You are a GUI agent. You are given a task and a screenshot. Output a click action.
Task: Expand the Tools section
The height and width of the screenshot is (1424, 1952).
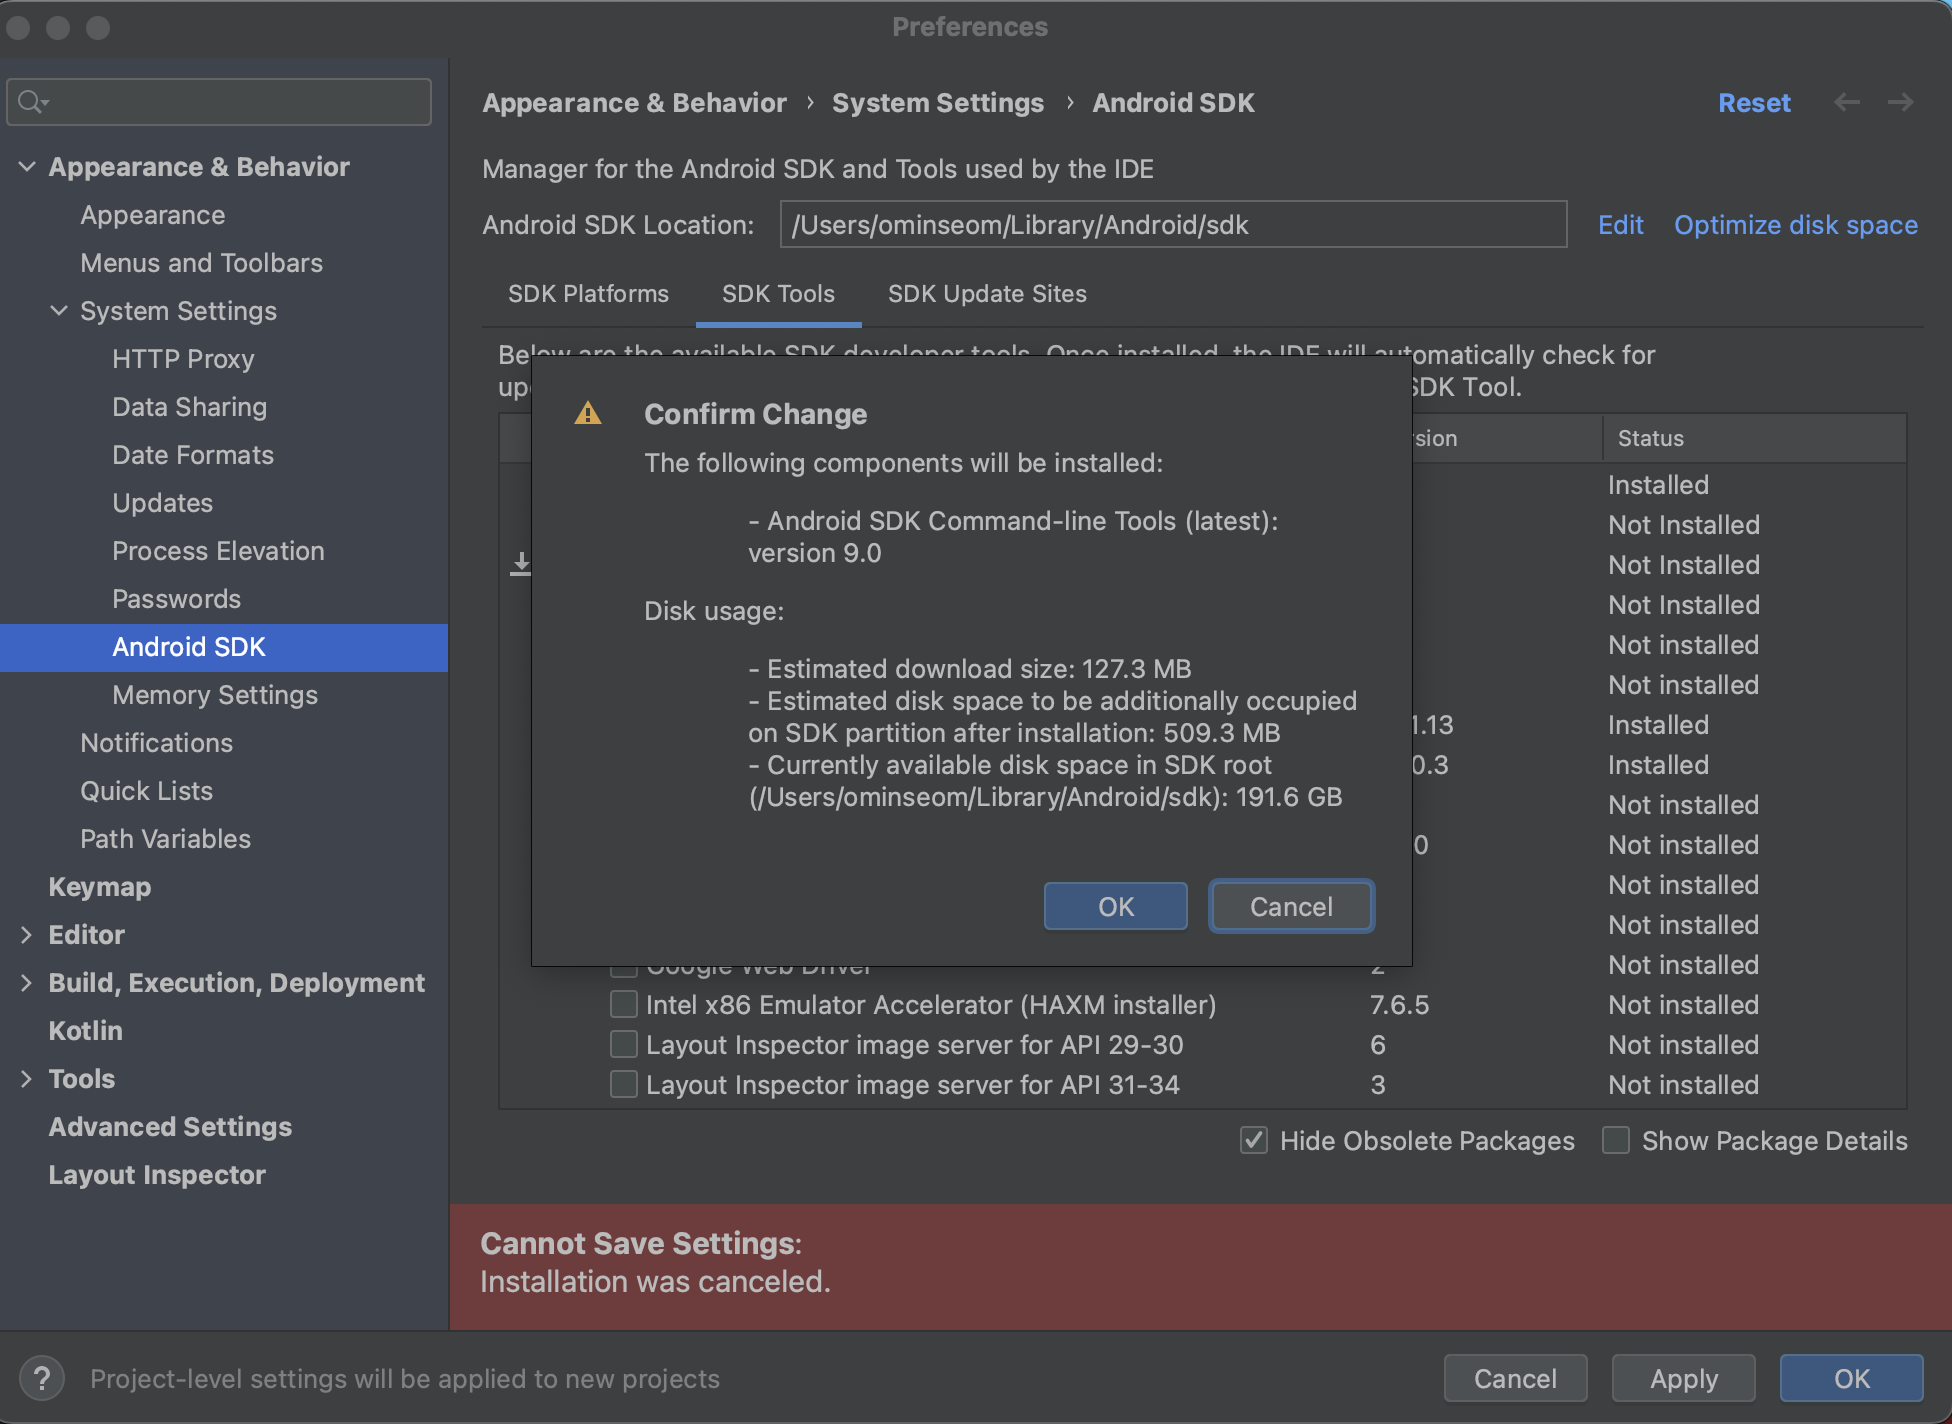coord(26,1078)
